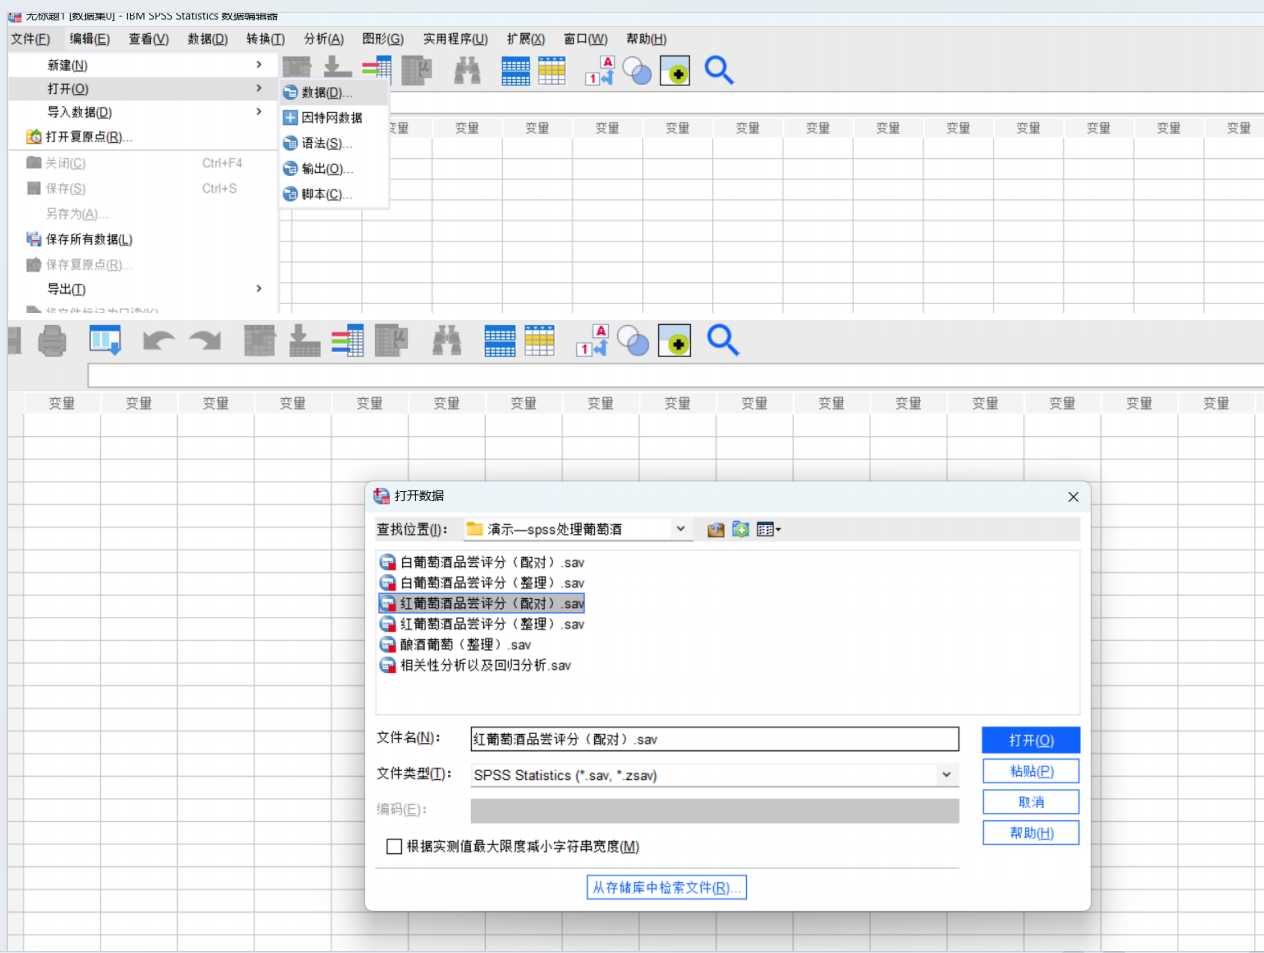Click the Run Descriptive Statistics mu icon, lower toolbar
Image resolution: width=1264 pixels, height=953 pixels.
(x=392, y=341)
